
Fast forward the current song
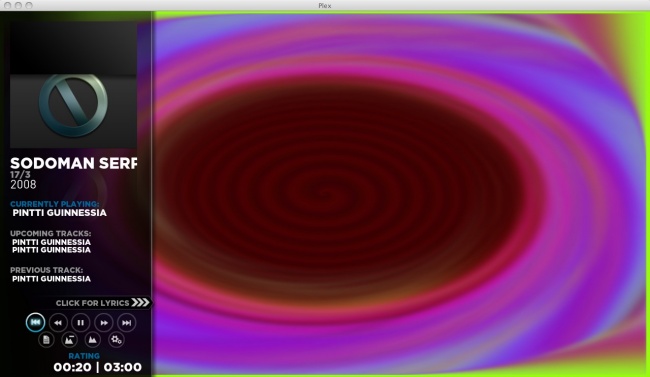click(x=104, y=323)
